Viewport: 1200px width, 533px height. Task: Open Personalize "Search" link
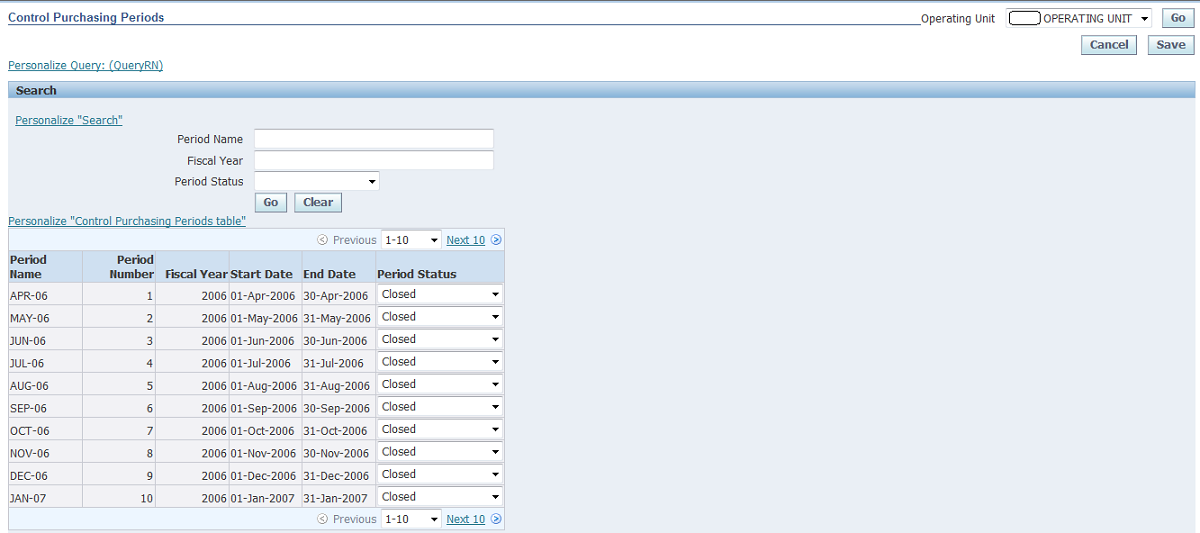point(69,120)
